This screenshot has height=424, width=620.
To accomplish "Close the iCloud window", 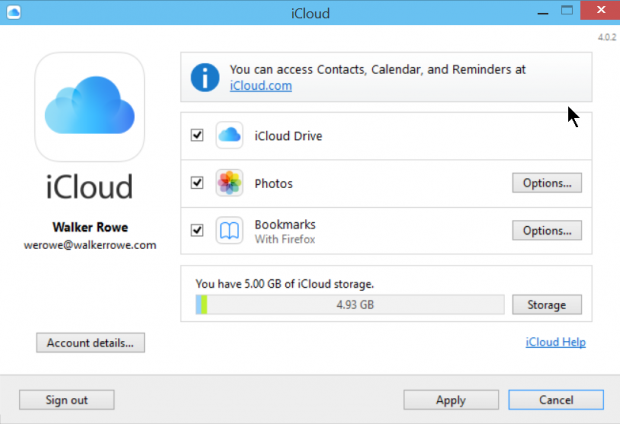I will pyautogui.click(x=601, y=10).
